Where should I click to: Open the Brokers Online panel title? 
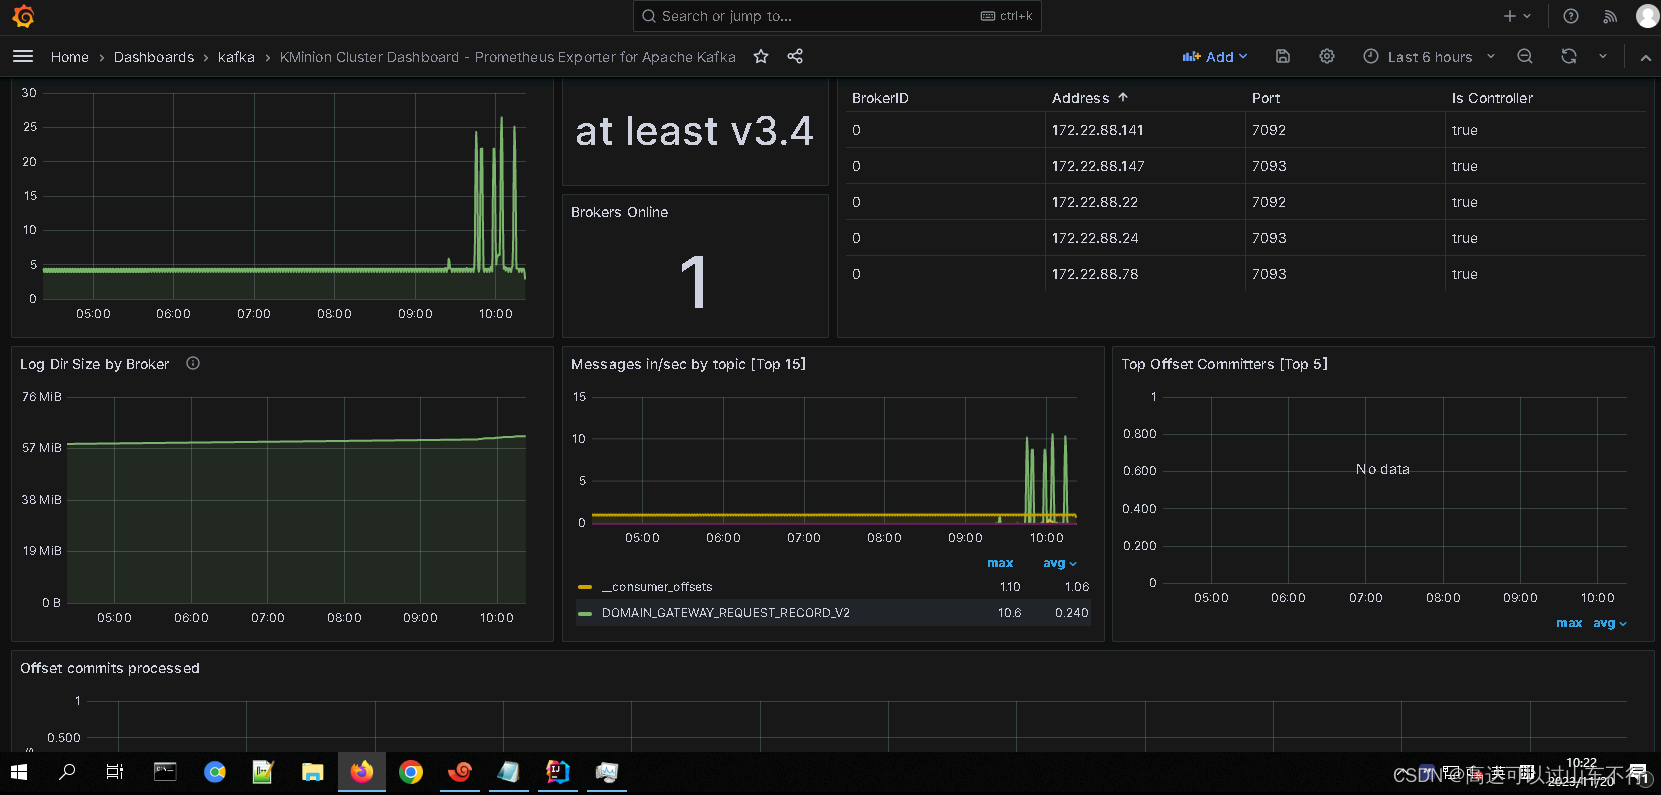click(619, 212)
